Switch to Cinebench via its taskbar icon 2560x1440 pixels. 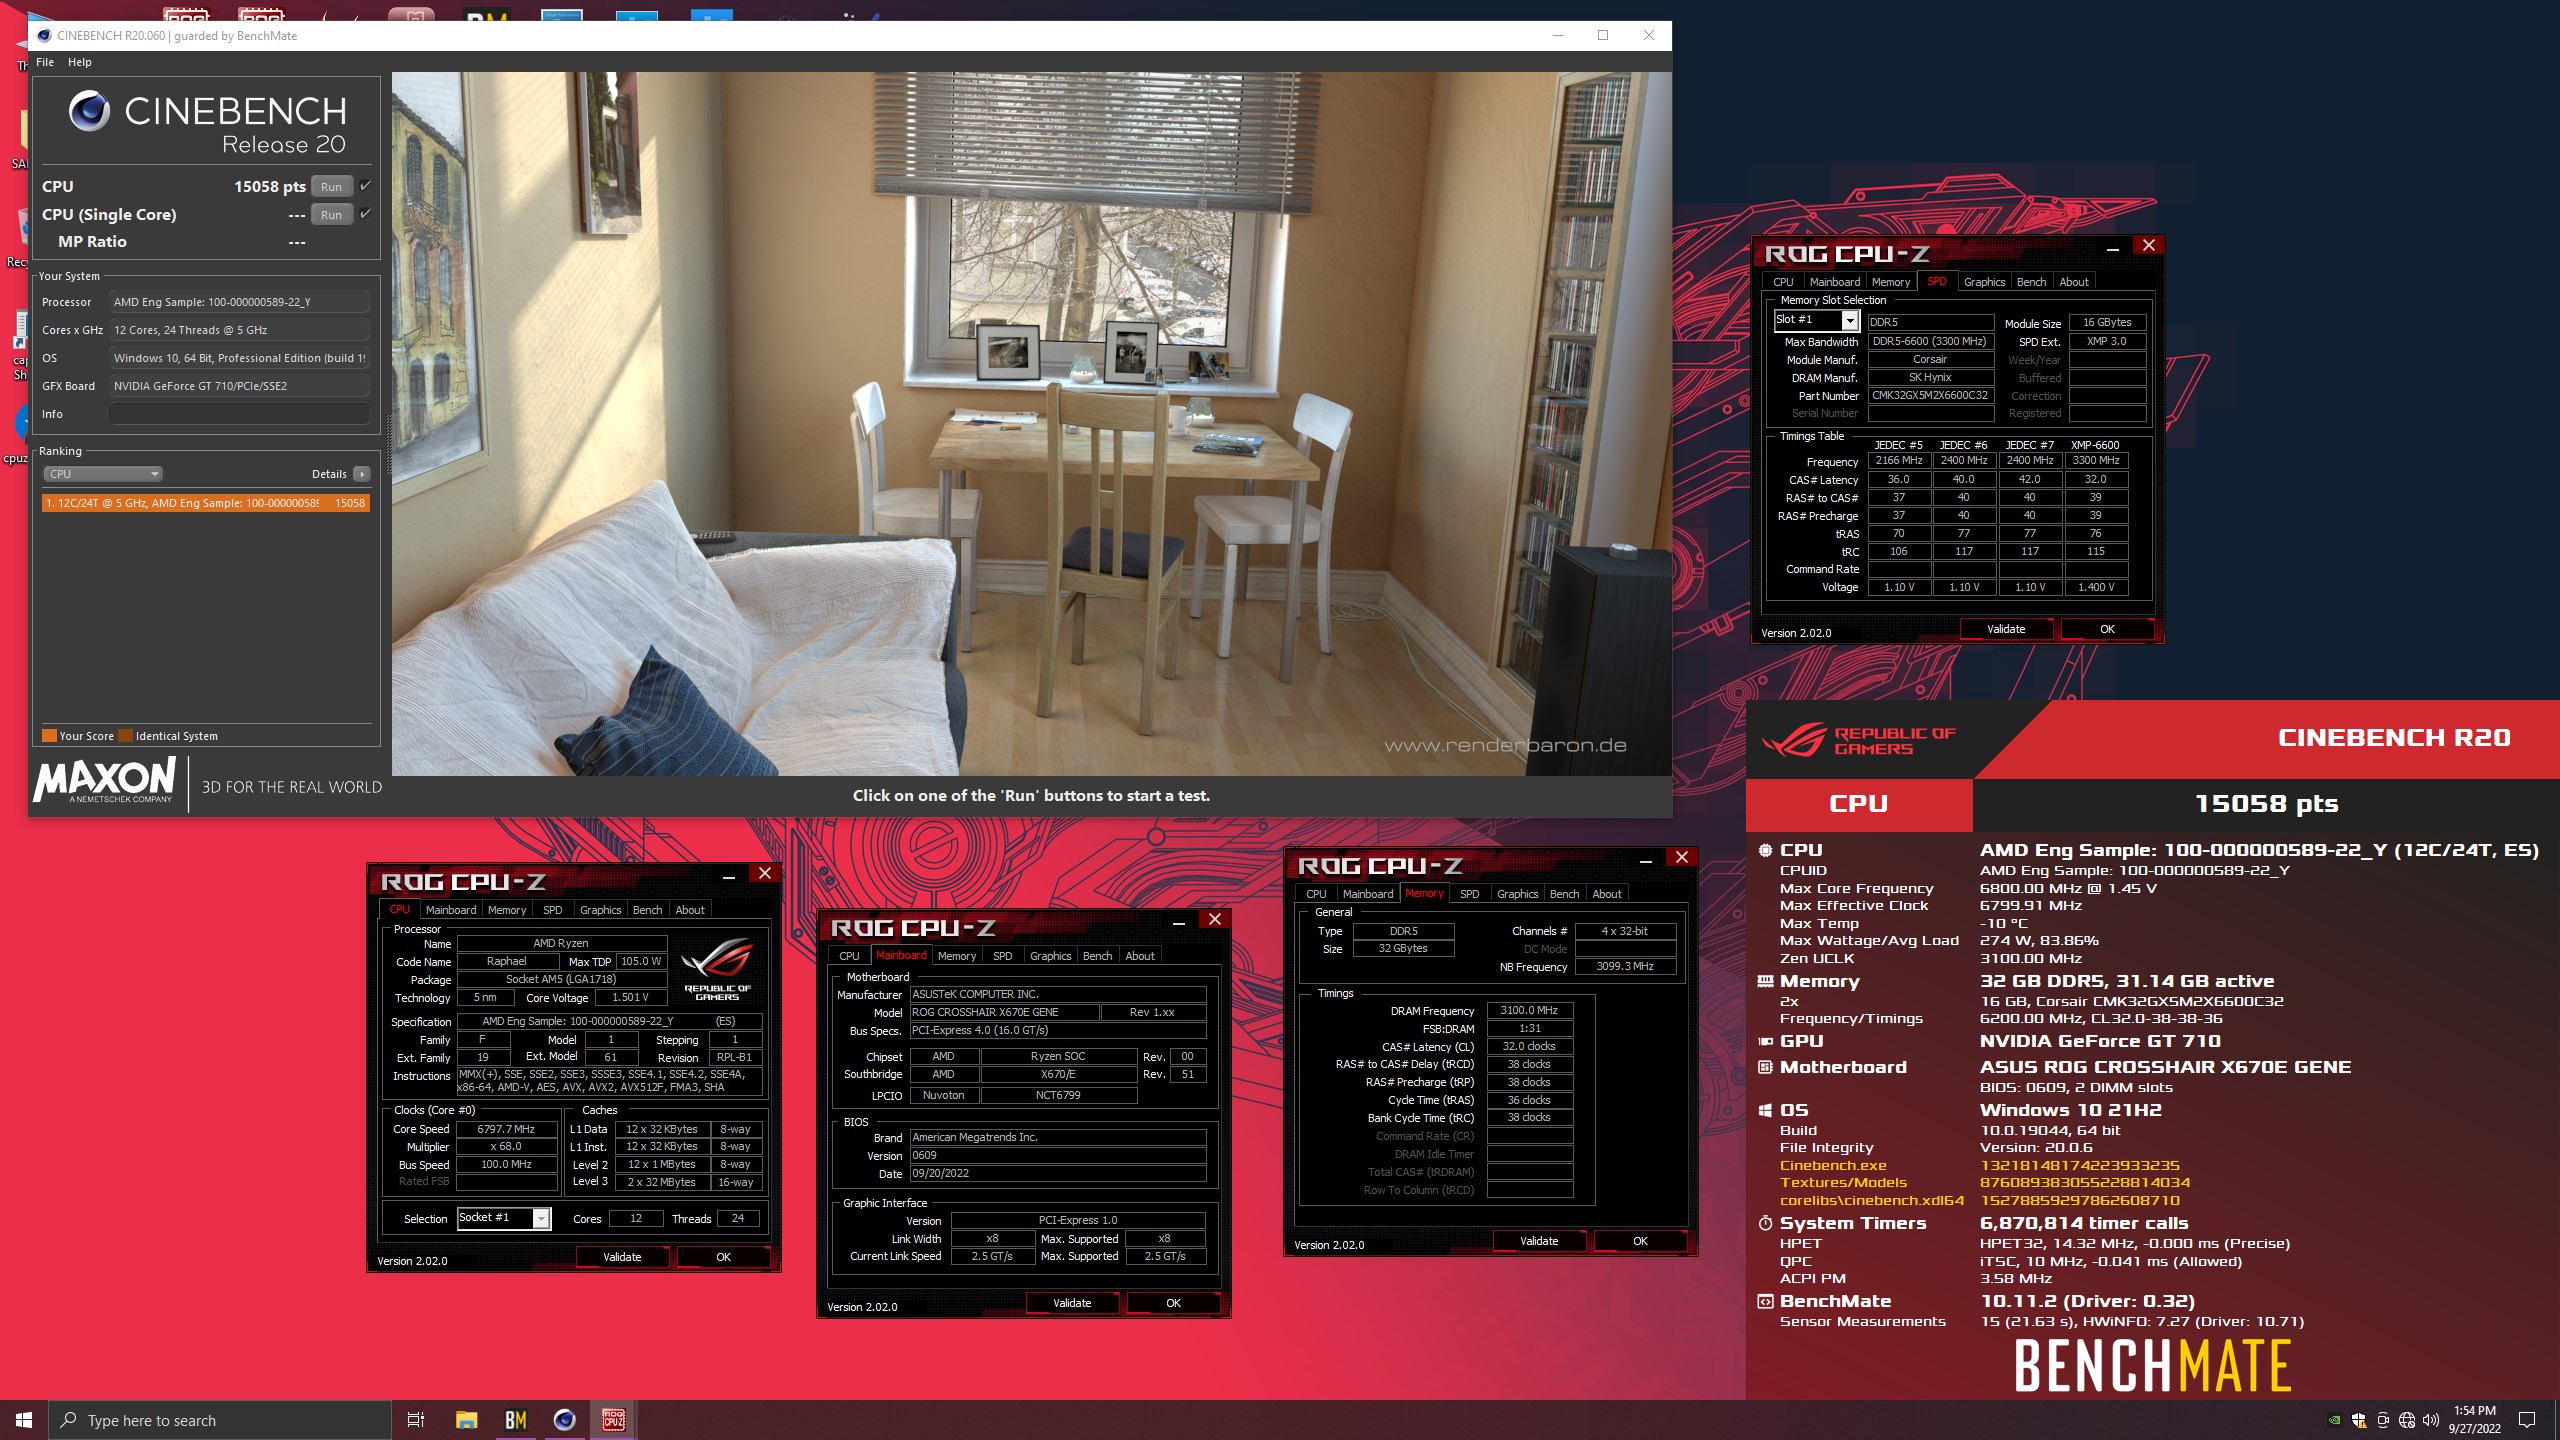coord(564,1420)
